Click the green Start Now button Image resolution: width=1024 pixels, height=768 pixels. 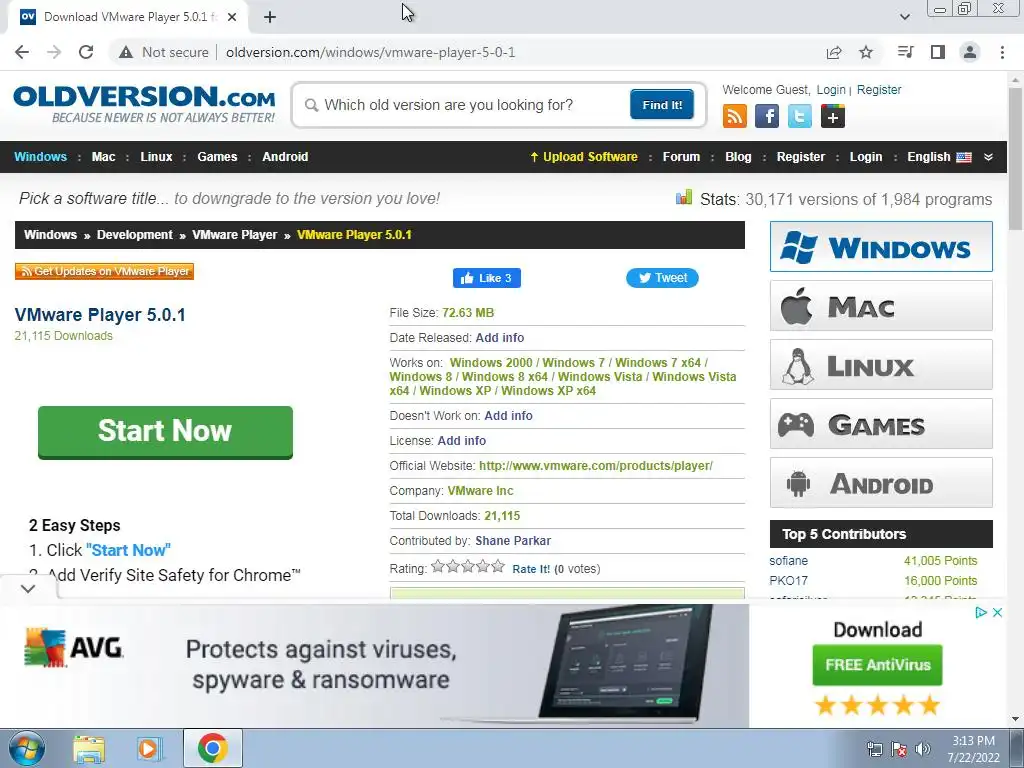pyautogui.click(x=165, y=432)
